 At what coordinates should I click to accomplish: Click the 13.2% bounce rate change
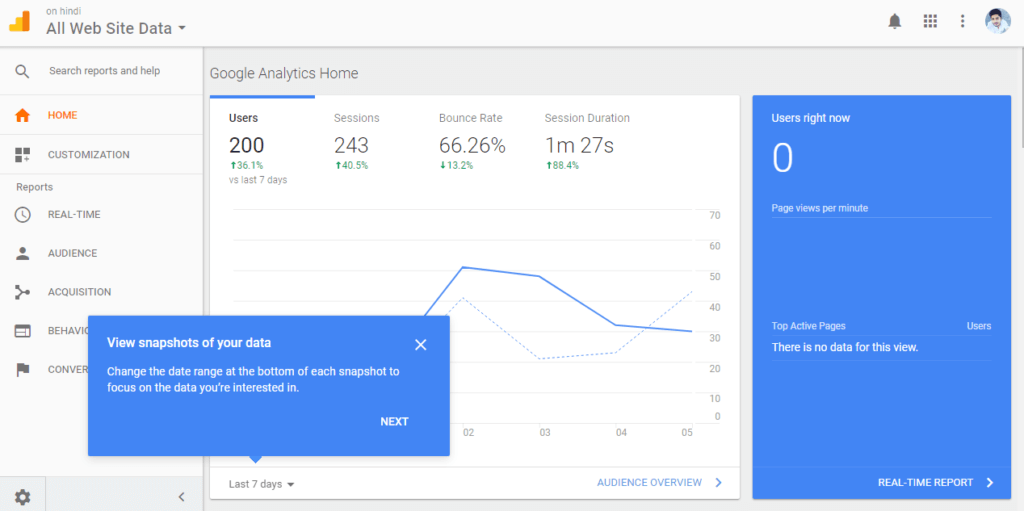pos(456,165)
